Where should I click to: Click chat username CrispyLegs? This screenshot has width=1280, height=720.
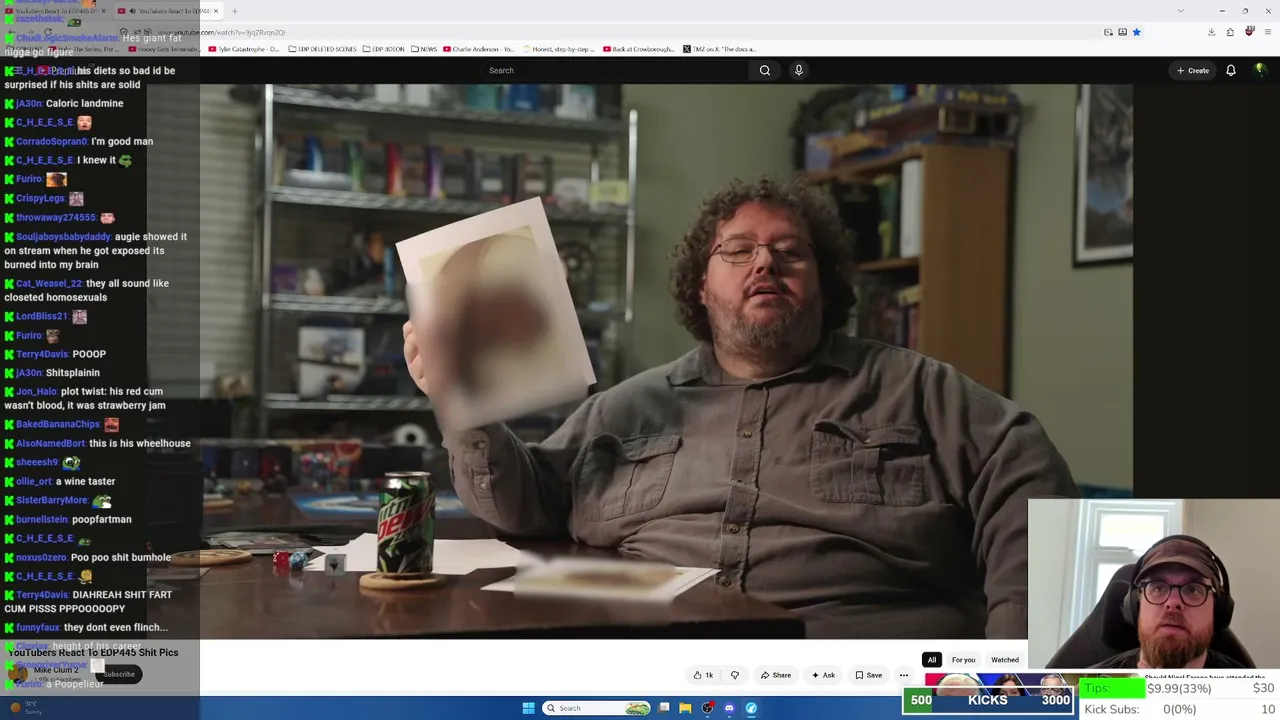(x=40, y=198)
